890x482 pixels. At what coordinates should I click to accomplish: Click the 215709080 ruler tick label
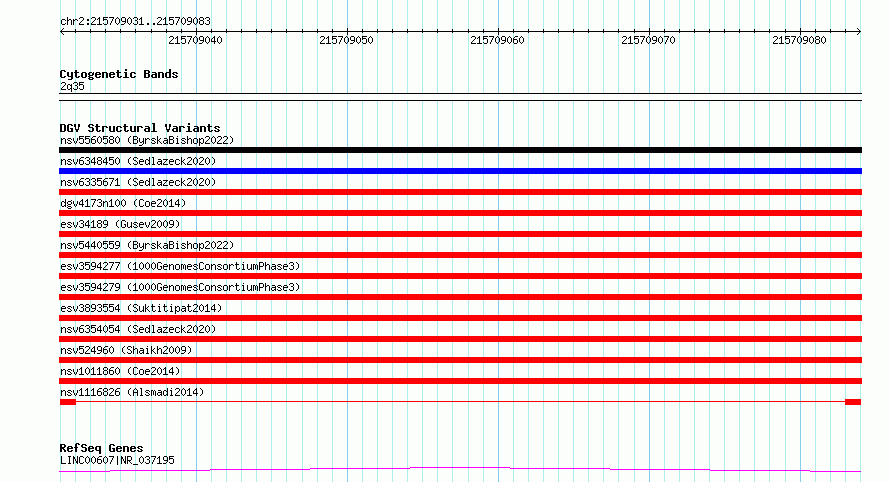(x=799, y=40)
